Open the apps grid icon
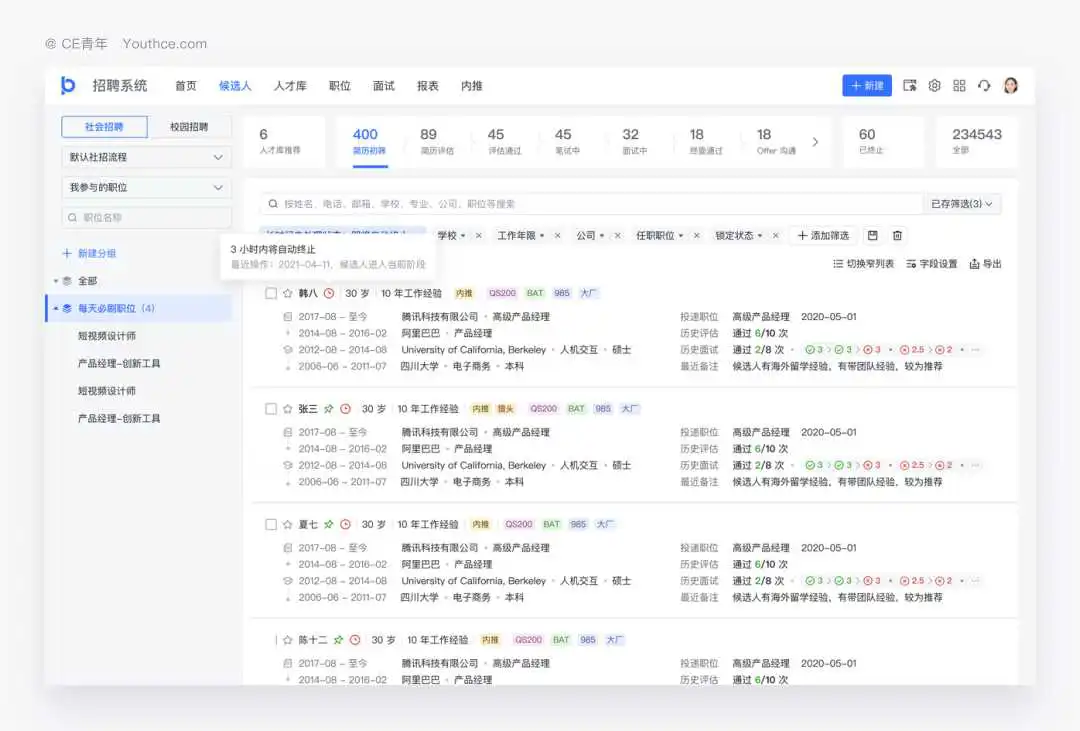Viewport: 1080px width, 731px height. [x=959, y=86]
